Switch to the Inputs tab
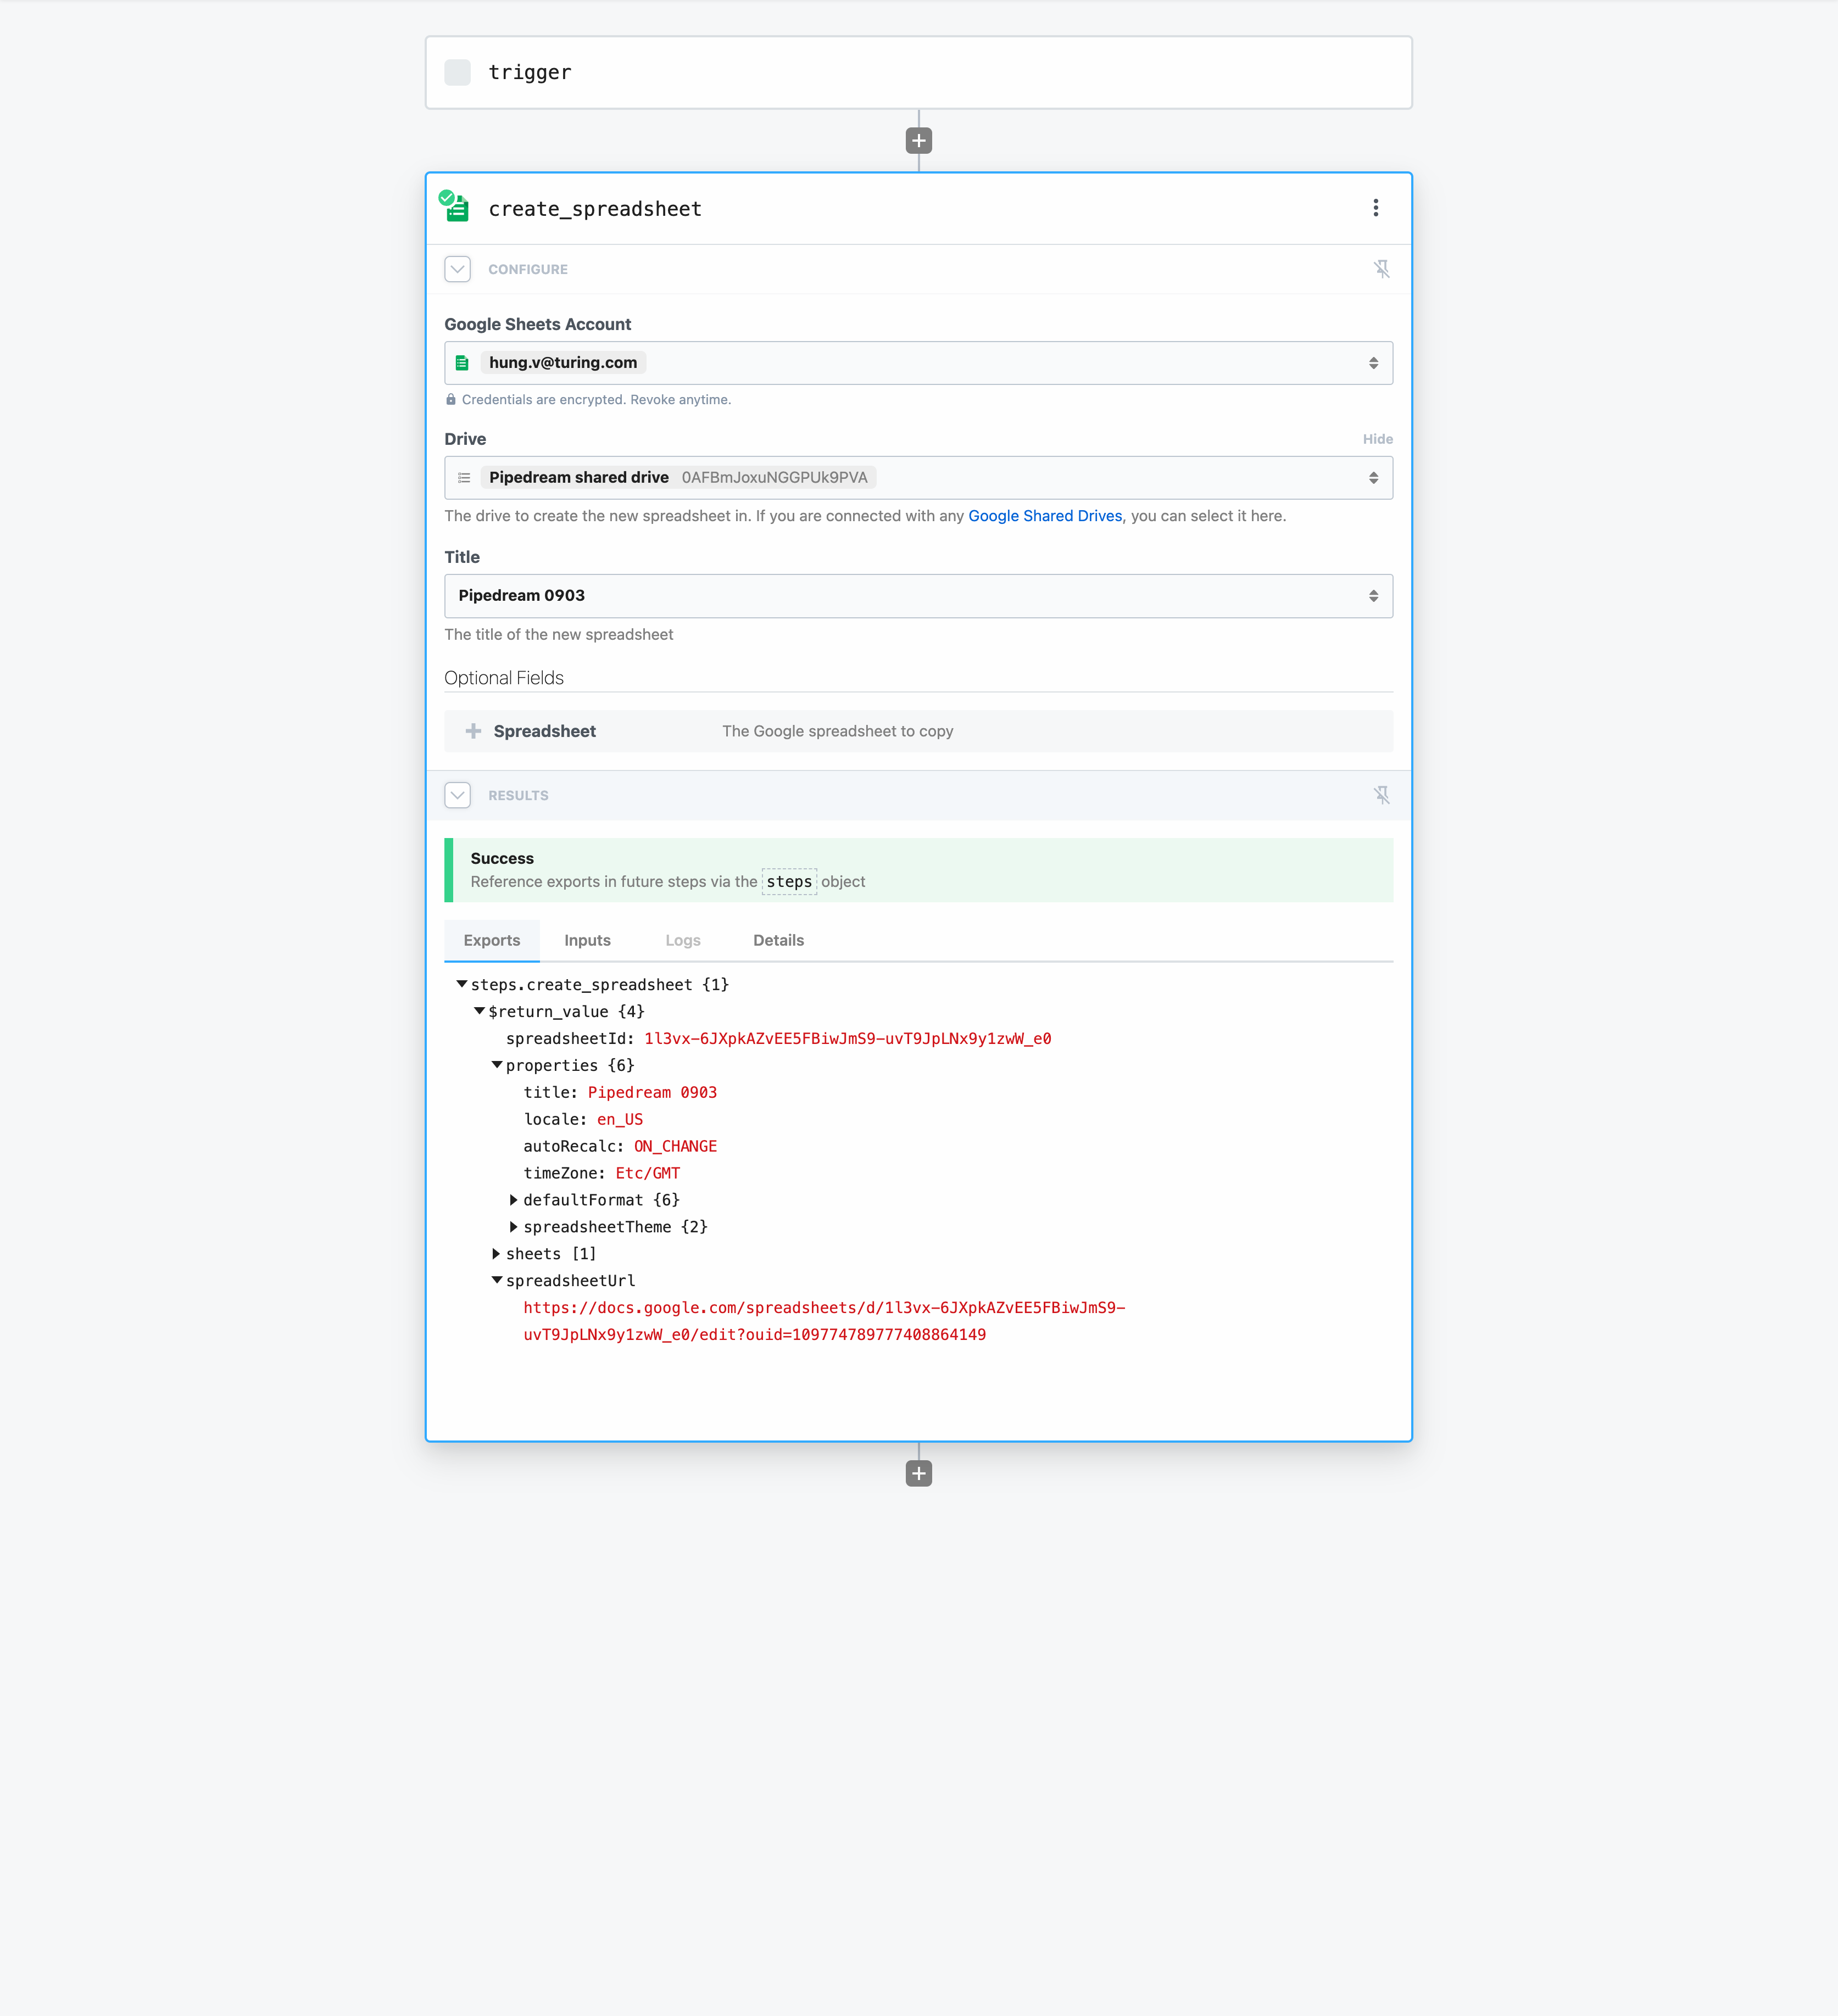The width and height of the screenshot is (1838, 2016). [x=587, y=940]
